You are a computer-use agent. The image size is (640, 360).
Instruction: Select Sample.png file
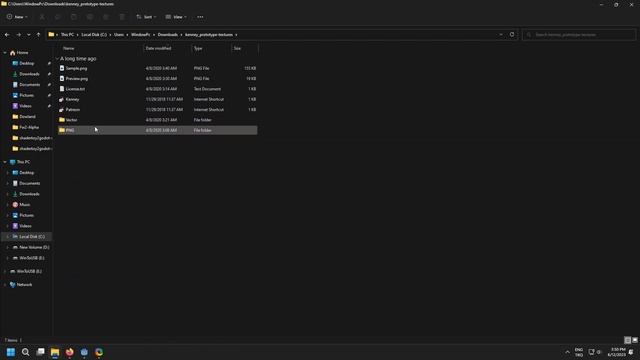pyautogui.click(x=158, y=68)
